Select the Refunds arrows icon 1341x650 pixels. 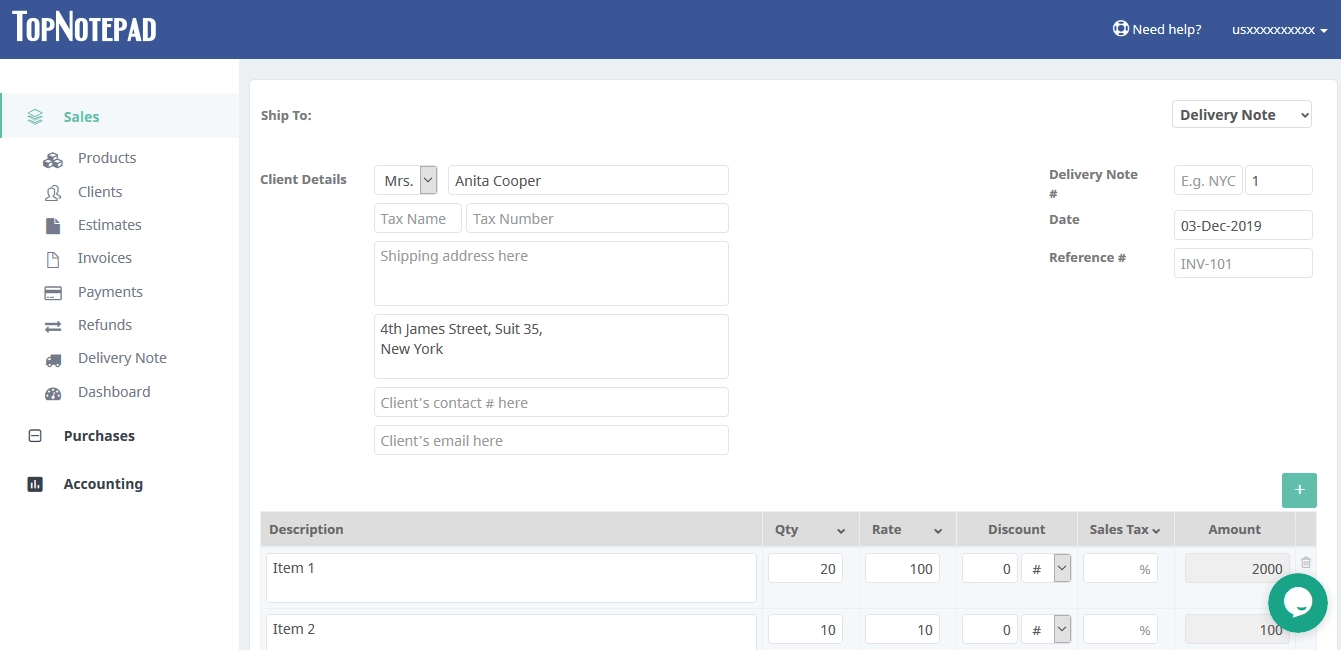(53, 324)
